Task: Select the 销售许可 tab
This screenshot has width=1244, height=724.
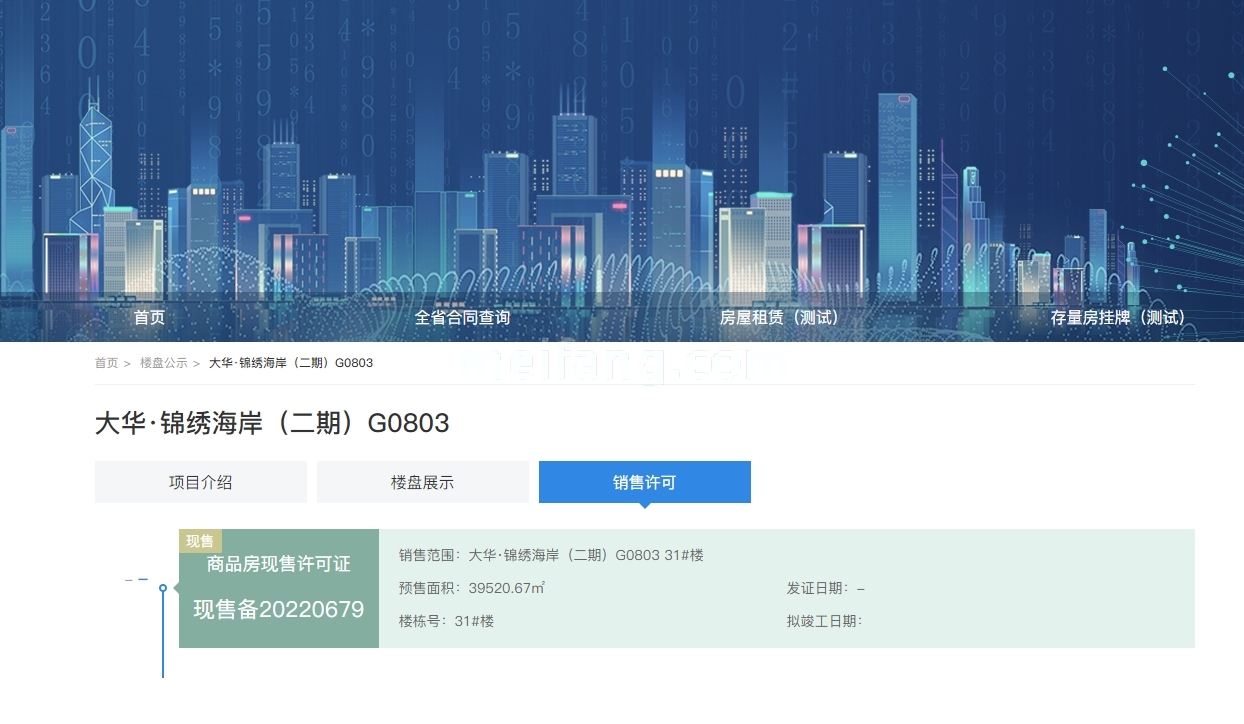Action: pyautogui.click(x=644, y=482)
